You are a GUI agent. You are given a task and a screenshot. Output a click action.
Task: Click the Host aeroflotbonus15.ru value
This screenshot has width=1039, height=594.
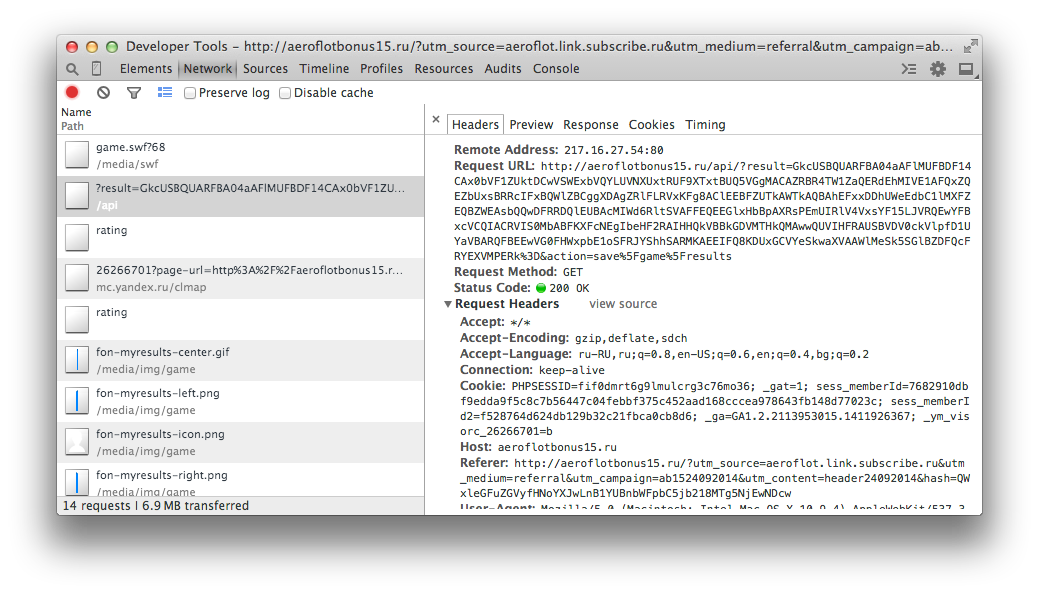point(557,447)
